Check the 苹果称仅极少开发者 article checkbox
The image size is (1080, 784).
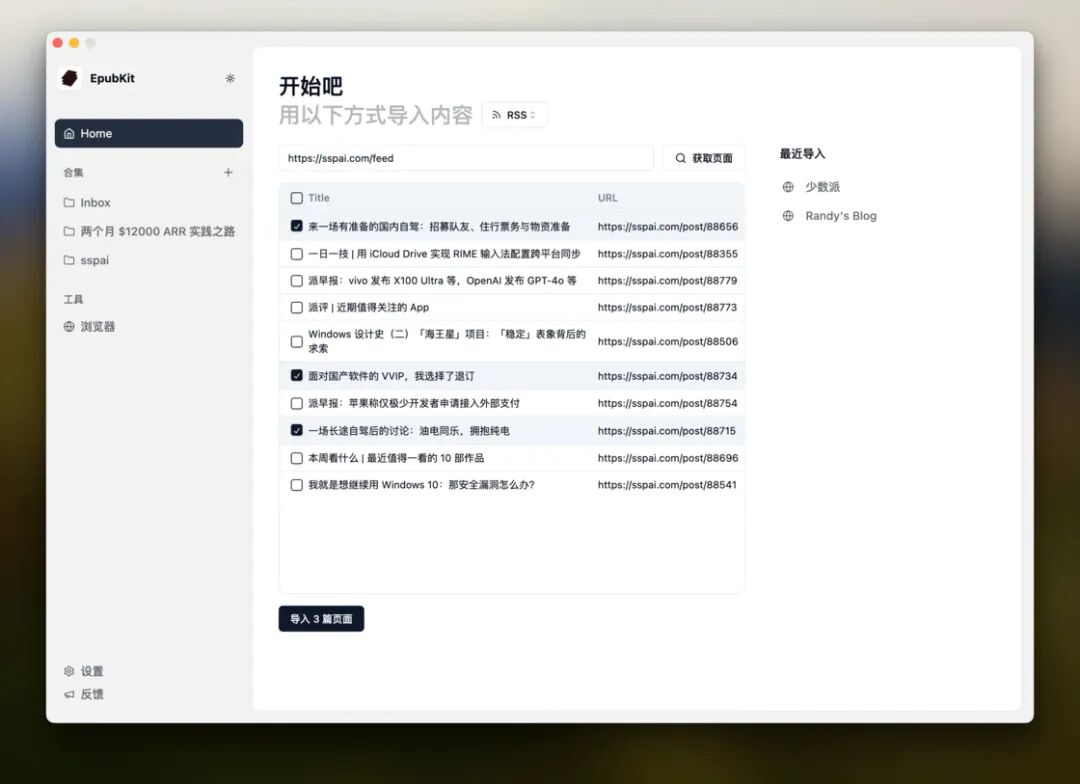tap(296, 404)
